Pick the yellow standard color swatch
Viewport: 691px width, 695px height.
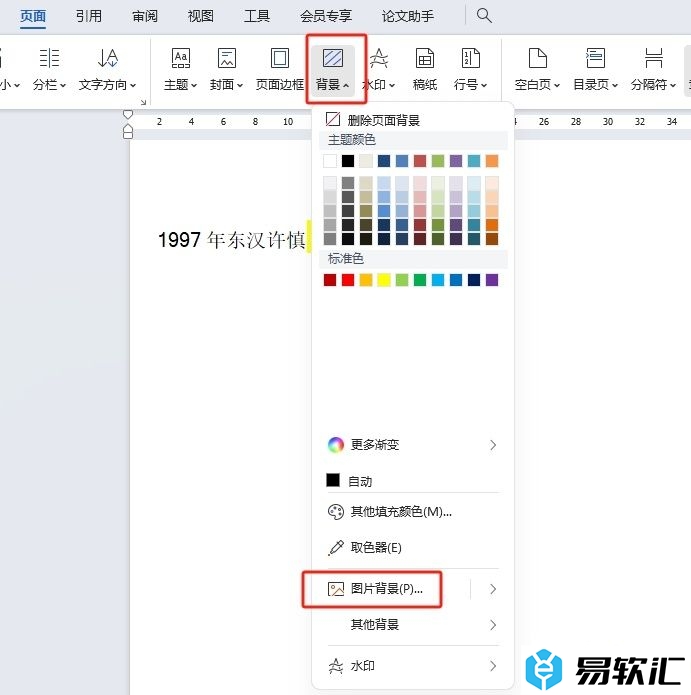[384, 280]
